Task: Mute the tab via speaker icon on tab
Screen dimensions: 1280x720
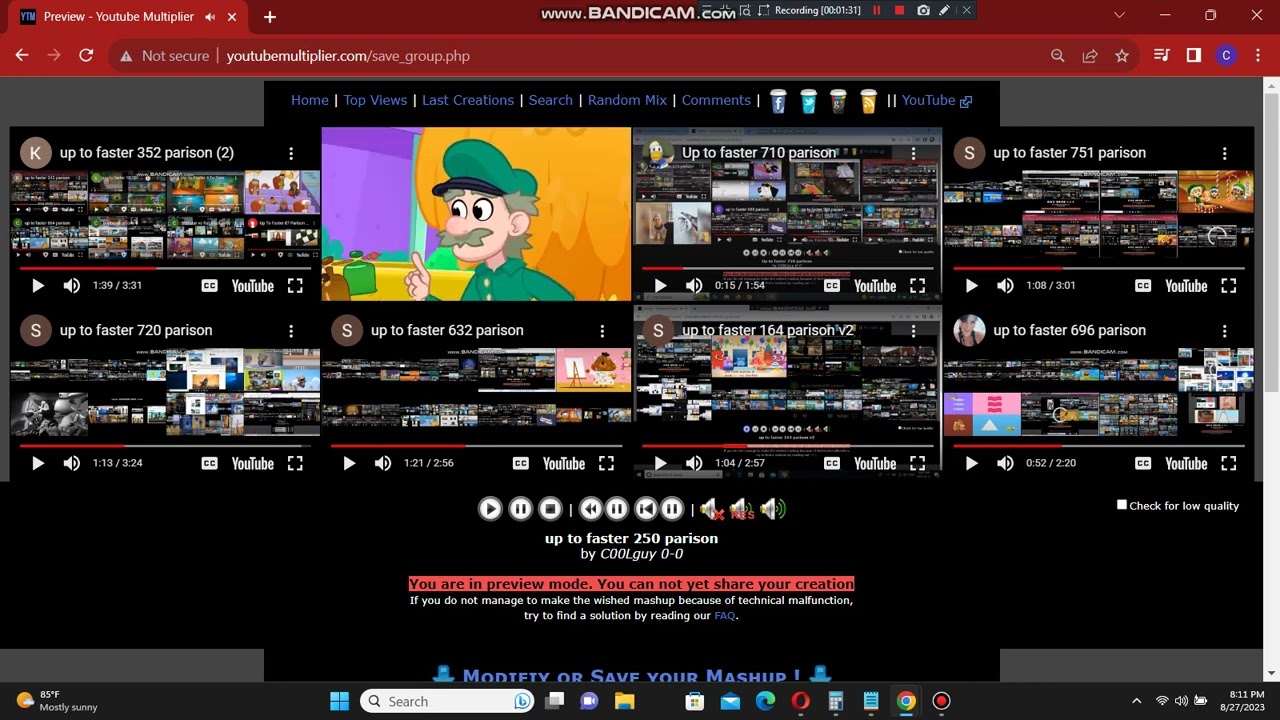Action: pyautogui.click(x=210, y=17)
